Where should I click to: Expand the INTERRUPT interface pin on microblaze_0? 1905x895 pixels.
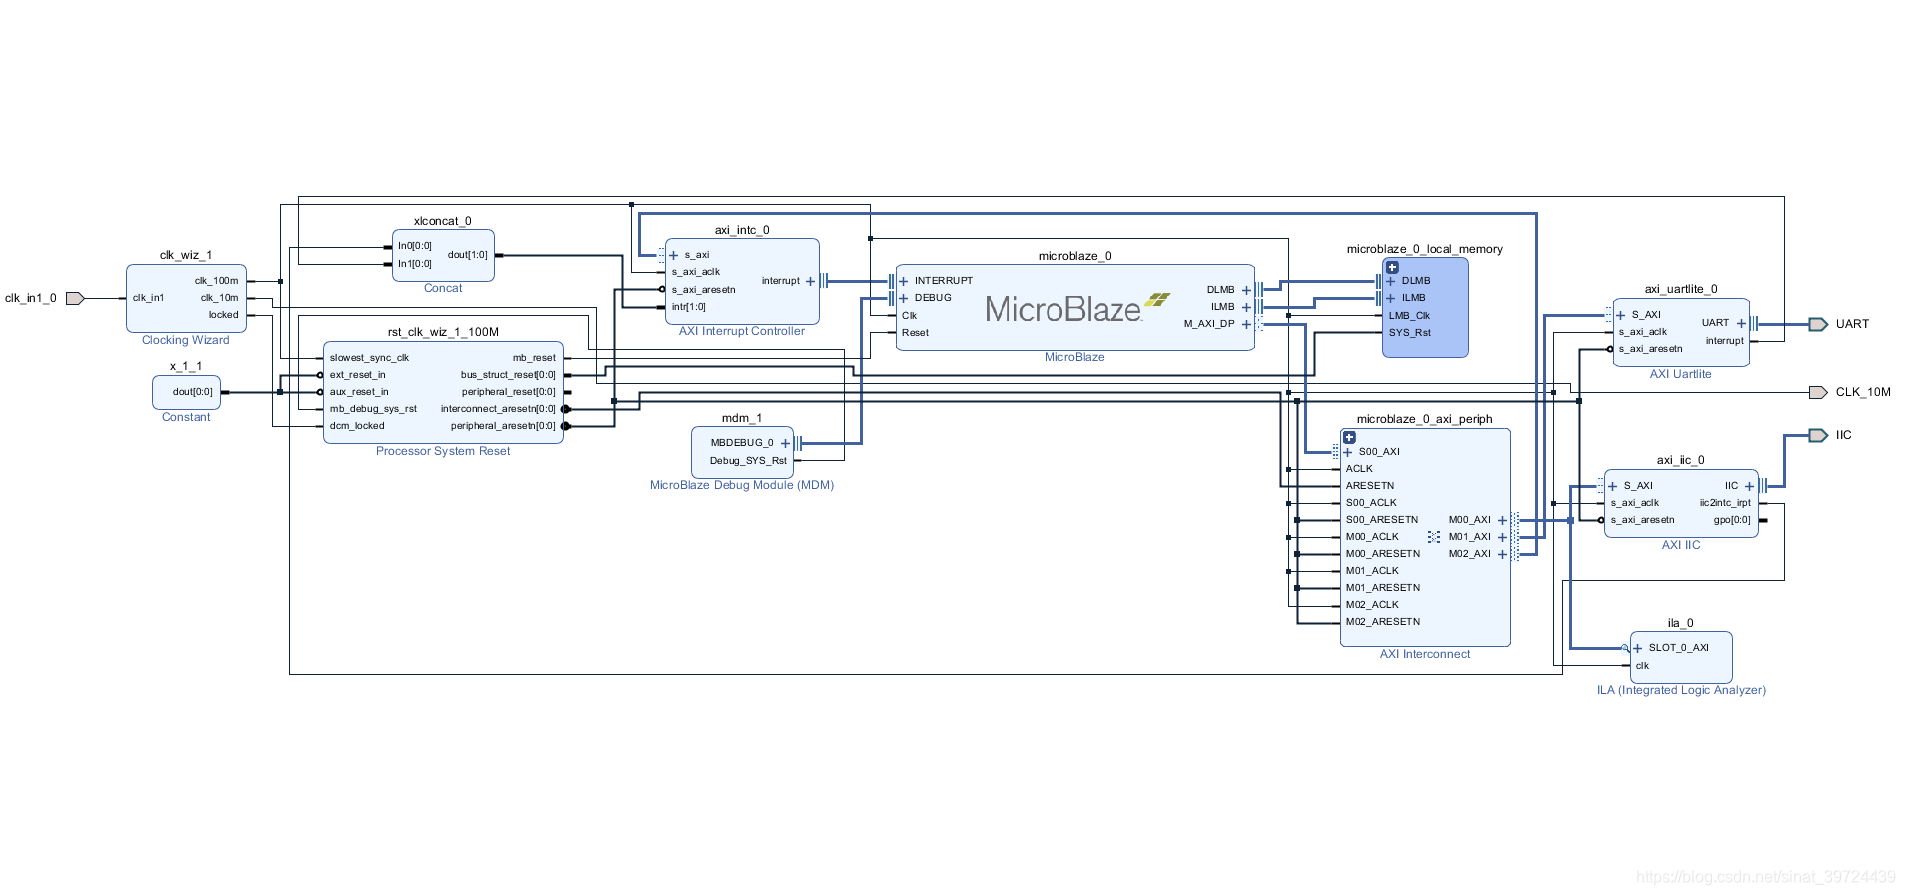(904, 281)
